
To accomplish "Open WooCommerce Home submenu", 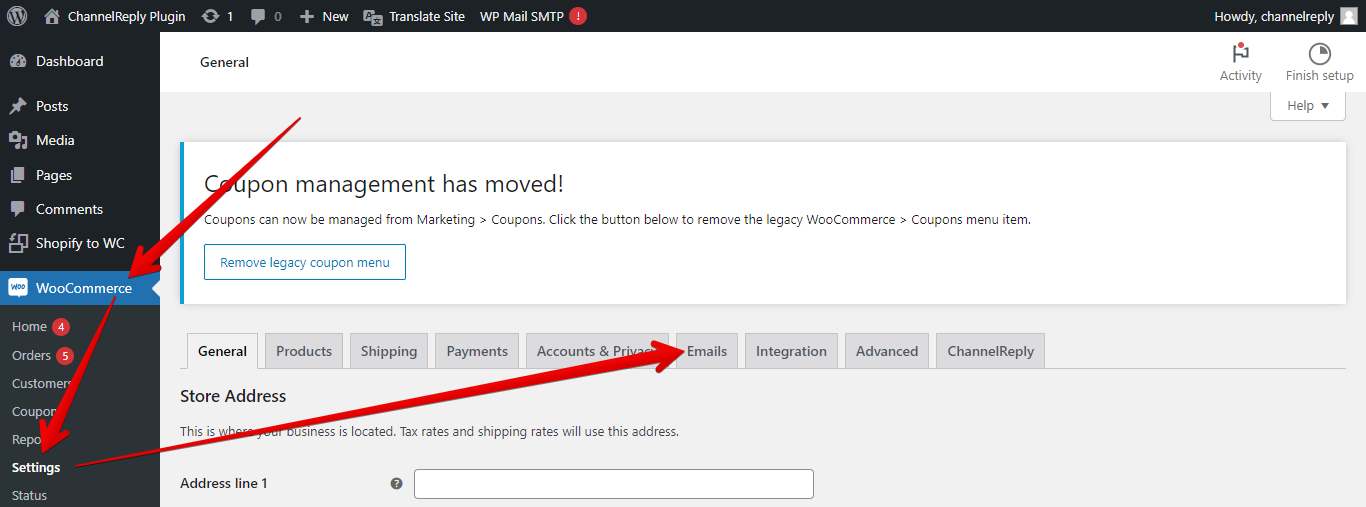I will point(29,327).
